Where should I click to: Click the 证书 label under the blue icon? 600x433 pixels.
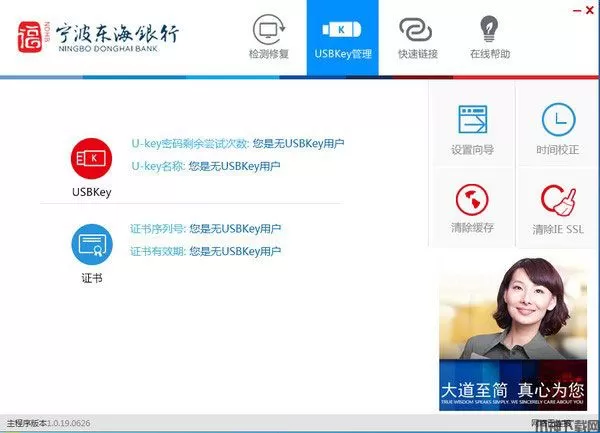92,278
